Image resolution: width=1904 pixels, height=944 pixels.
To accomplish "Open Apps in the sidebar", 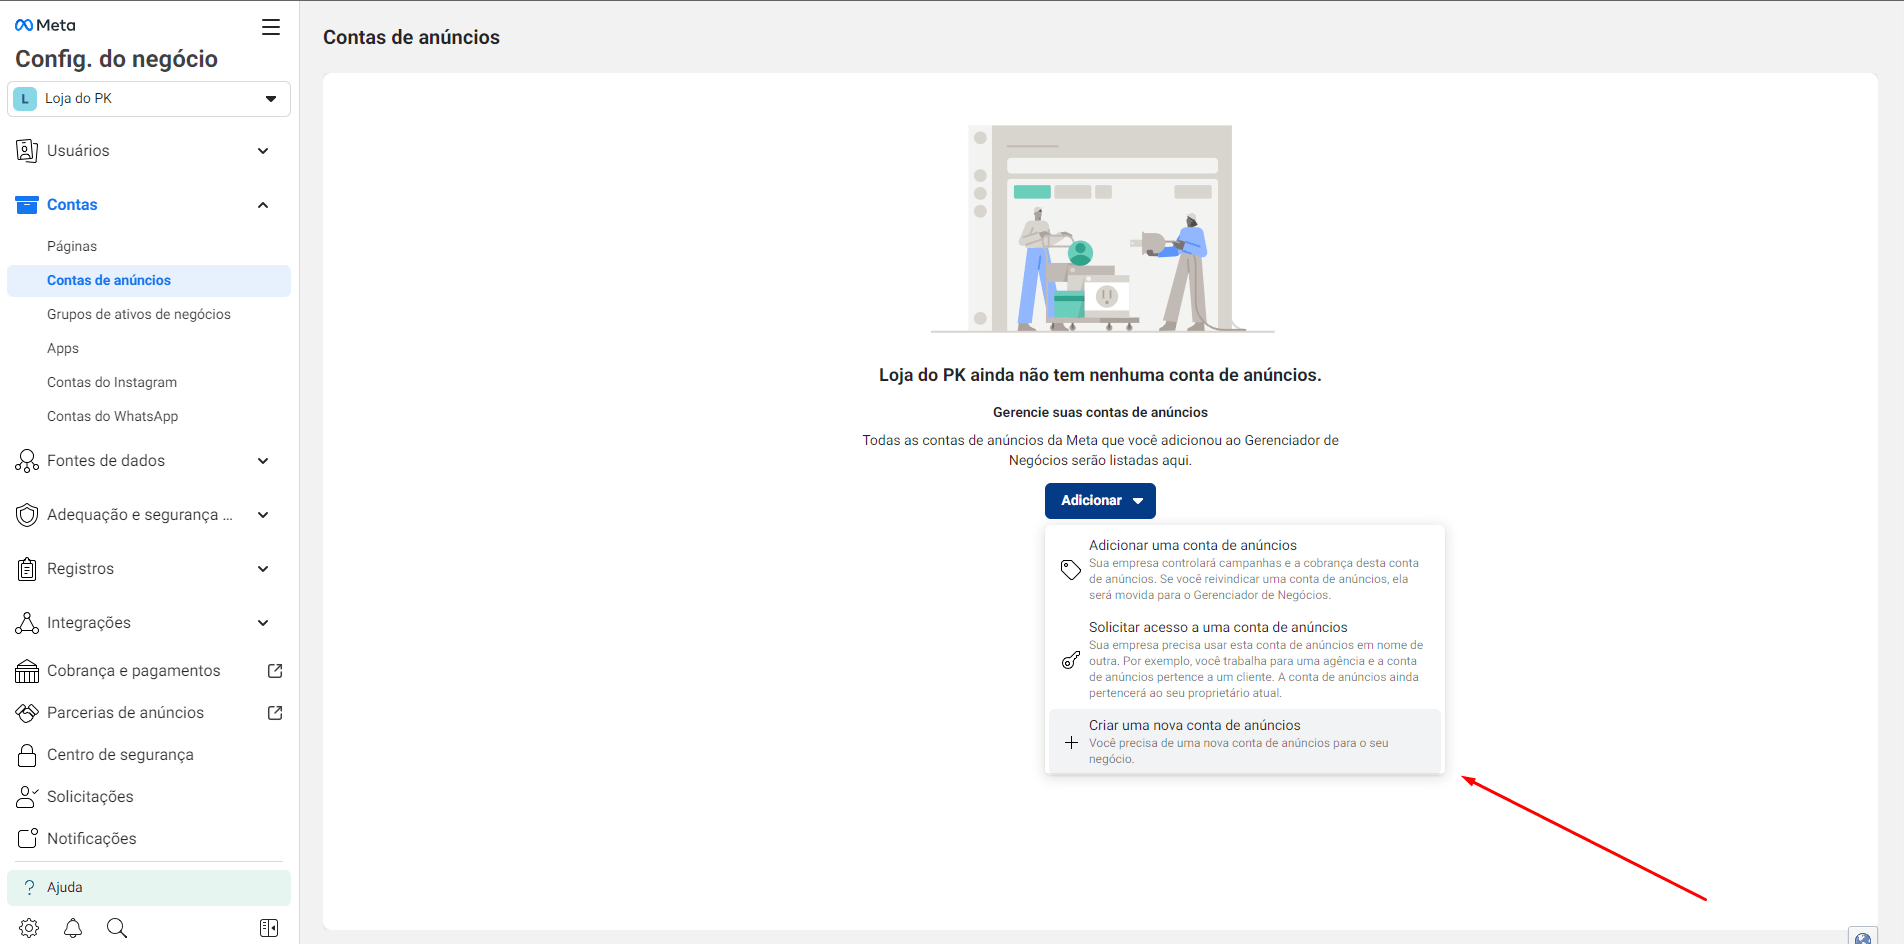I will pyautogui.click(x=63, y=348).
